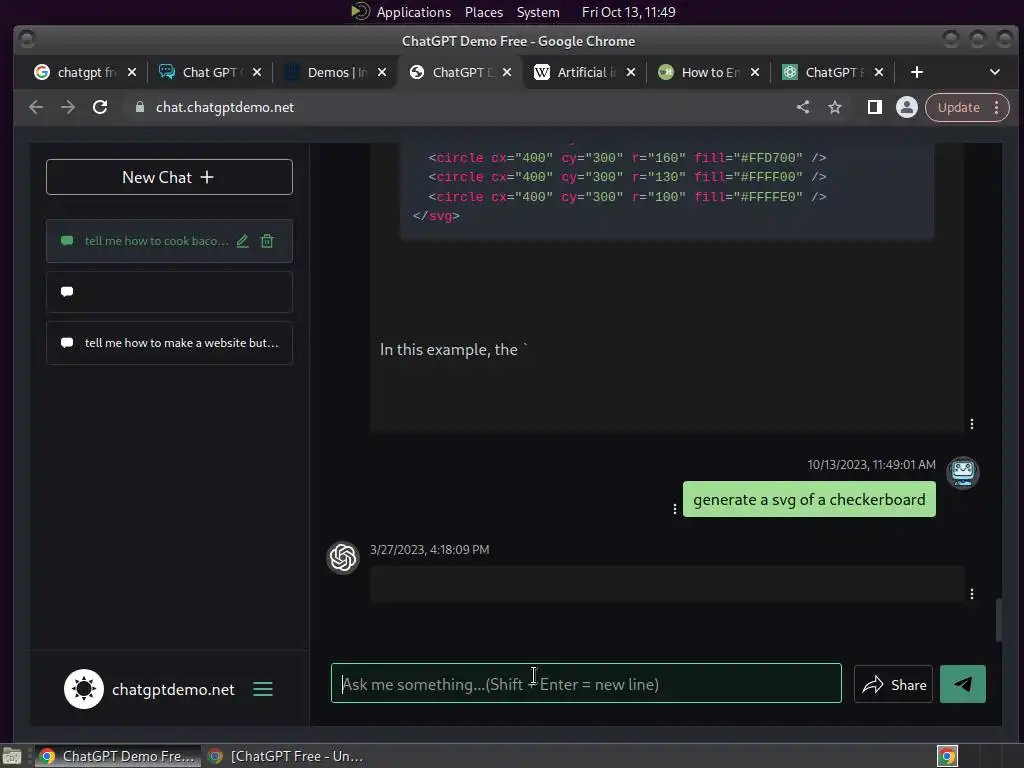Share this page via address bar icon
The image size is (1024, 768).
pos(803,107)
